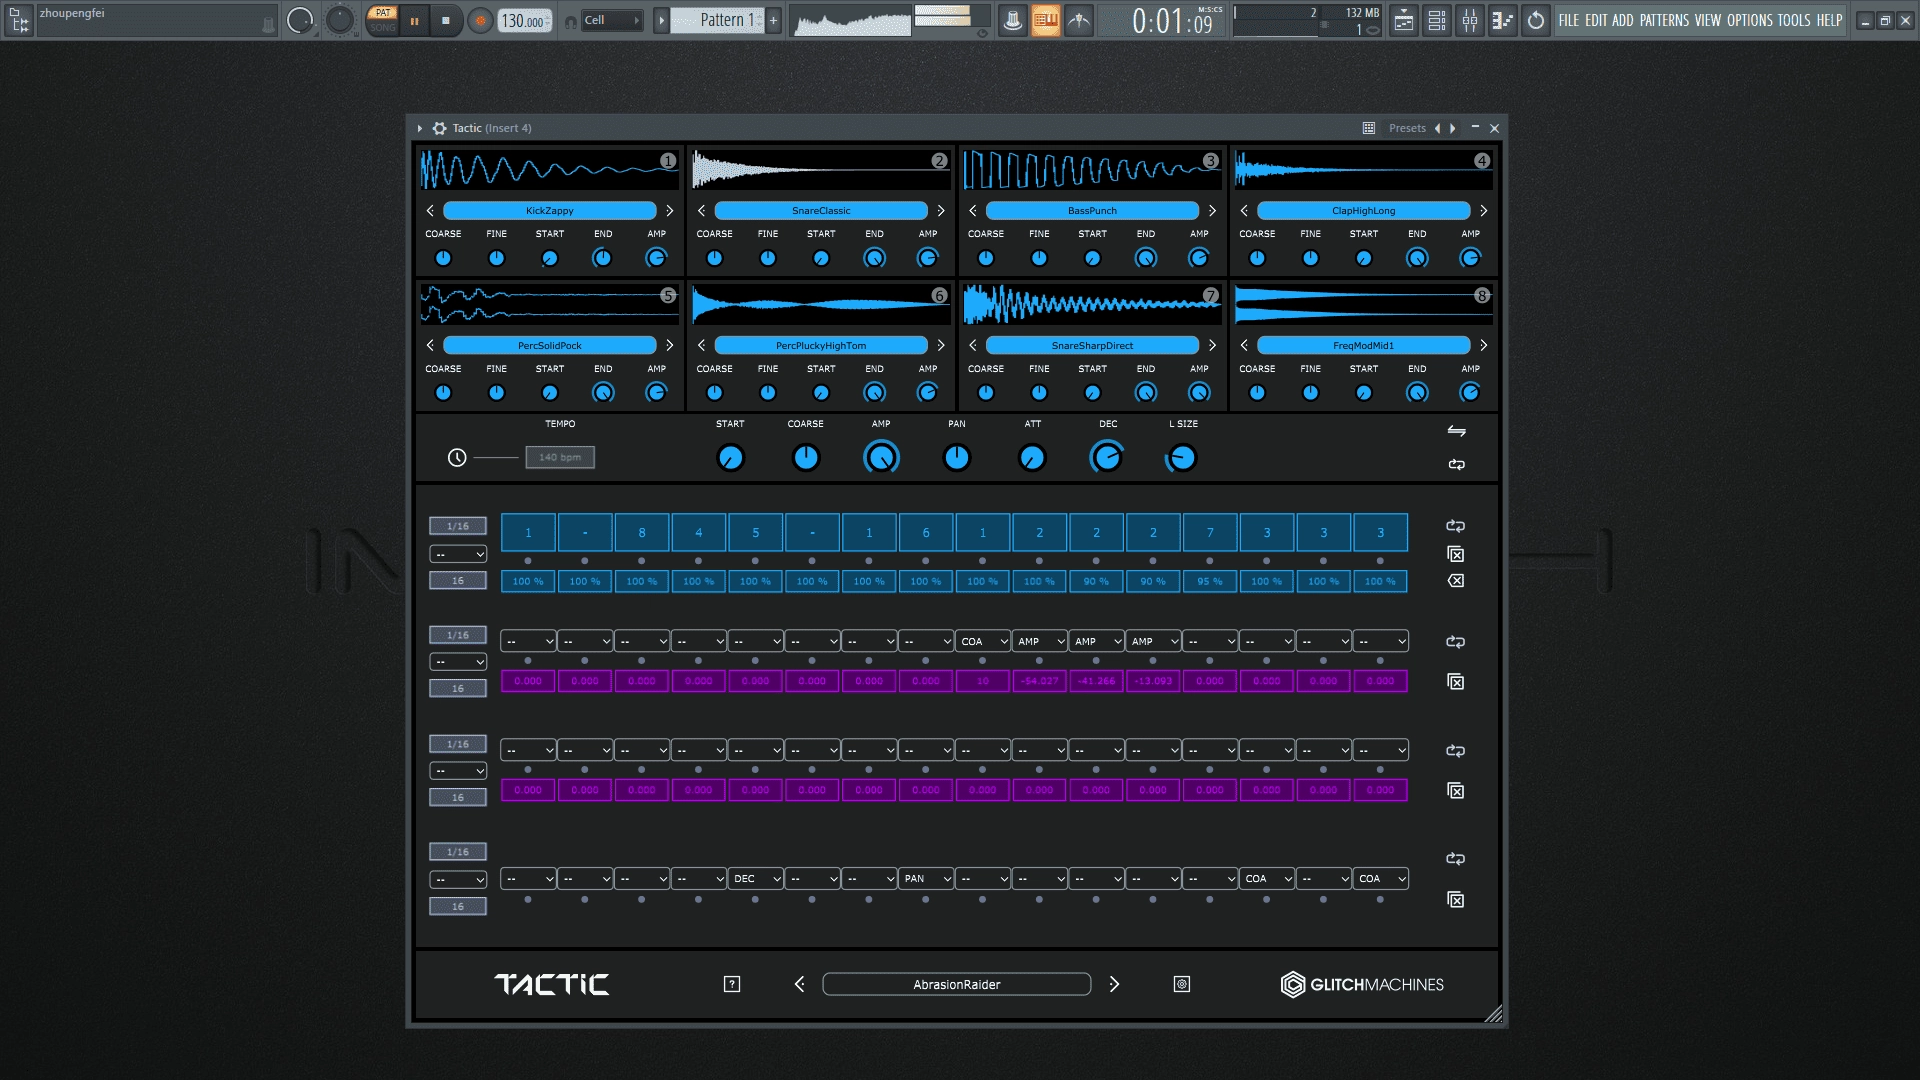1920x1080 pixels.
Task: Click the -54.027 modulation value cell
Action: click(1039, 681)
